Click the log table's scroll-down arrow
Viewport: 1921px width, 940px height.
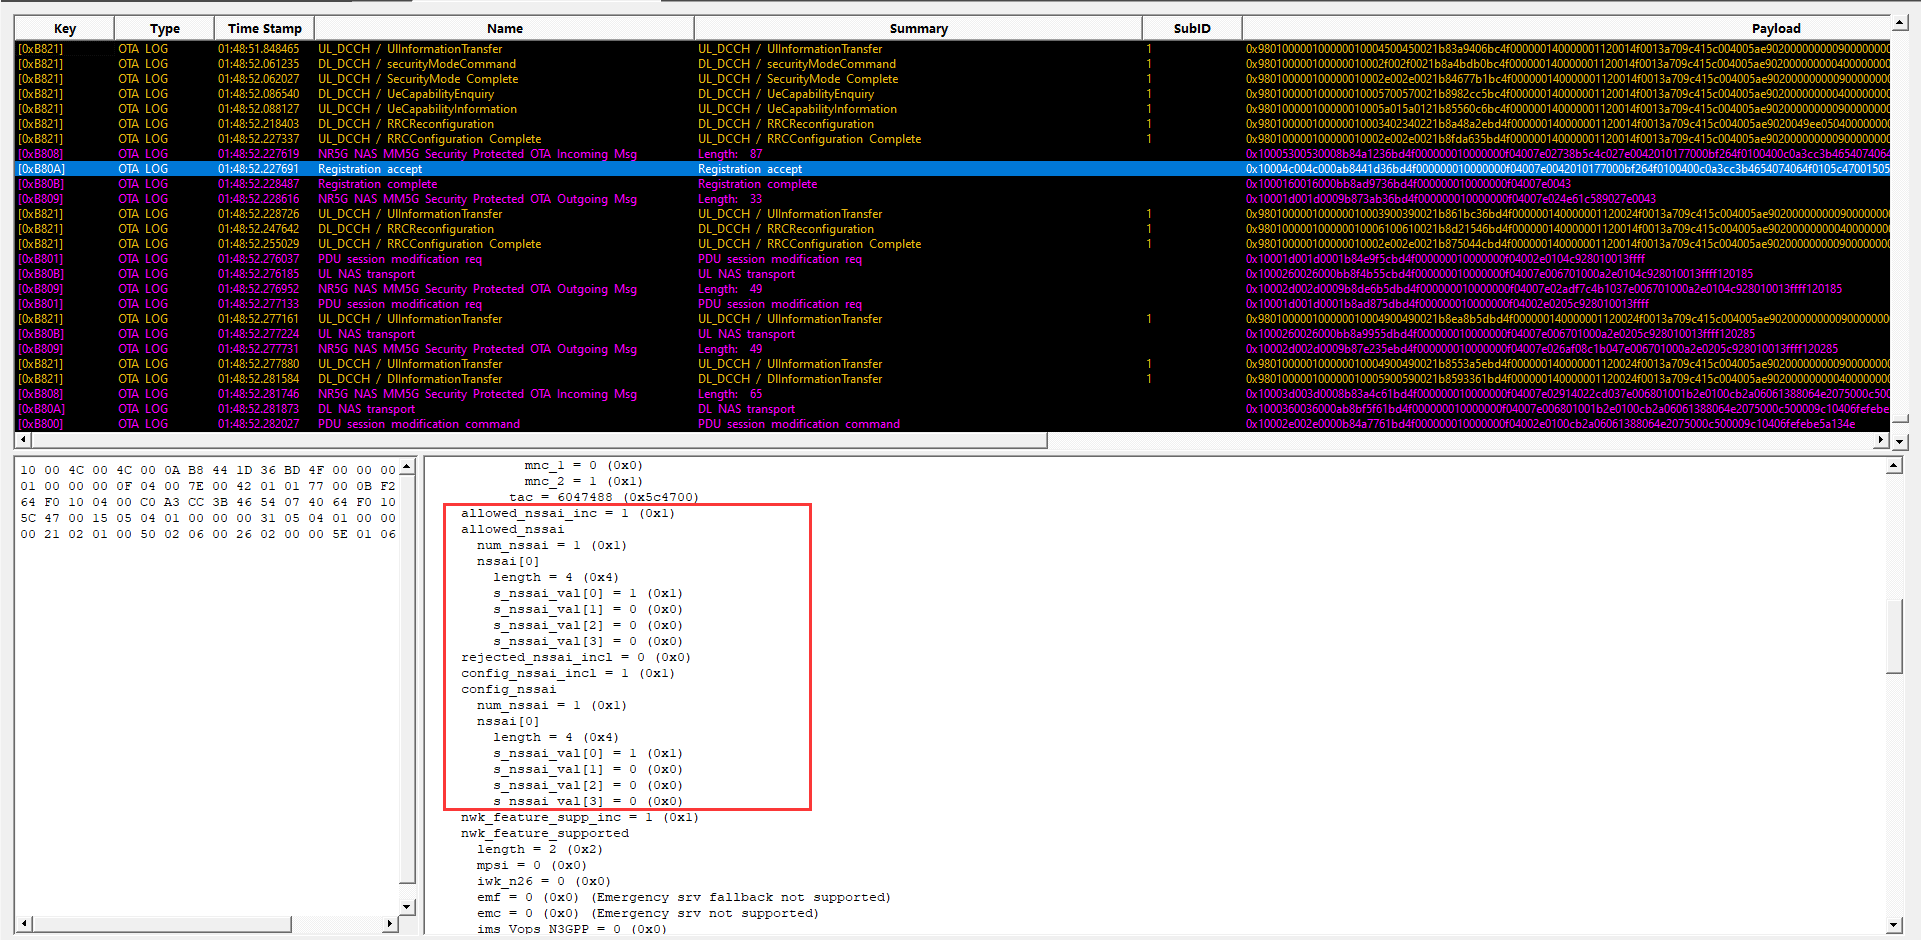[x=1899, y=440]
